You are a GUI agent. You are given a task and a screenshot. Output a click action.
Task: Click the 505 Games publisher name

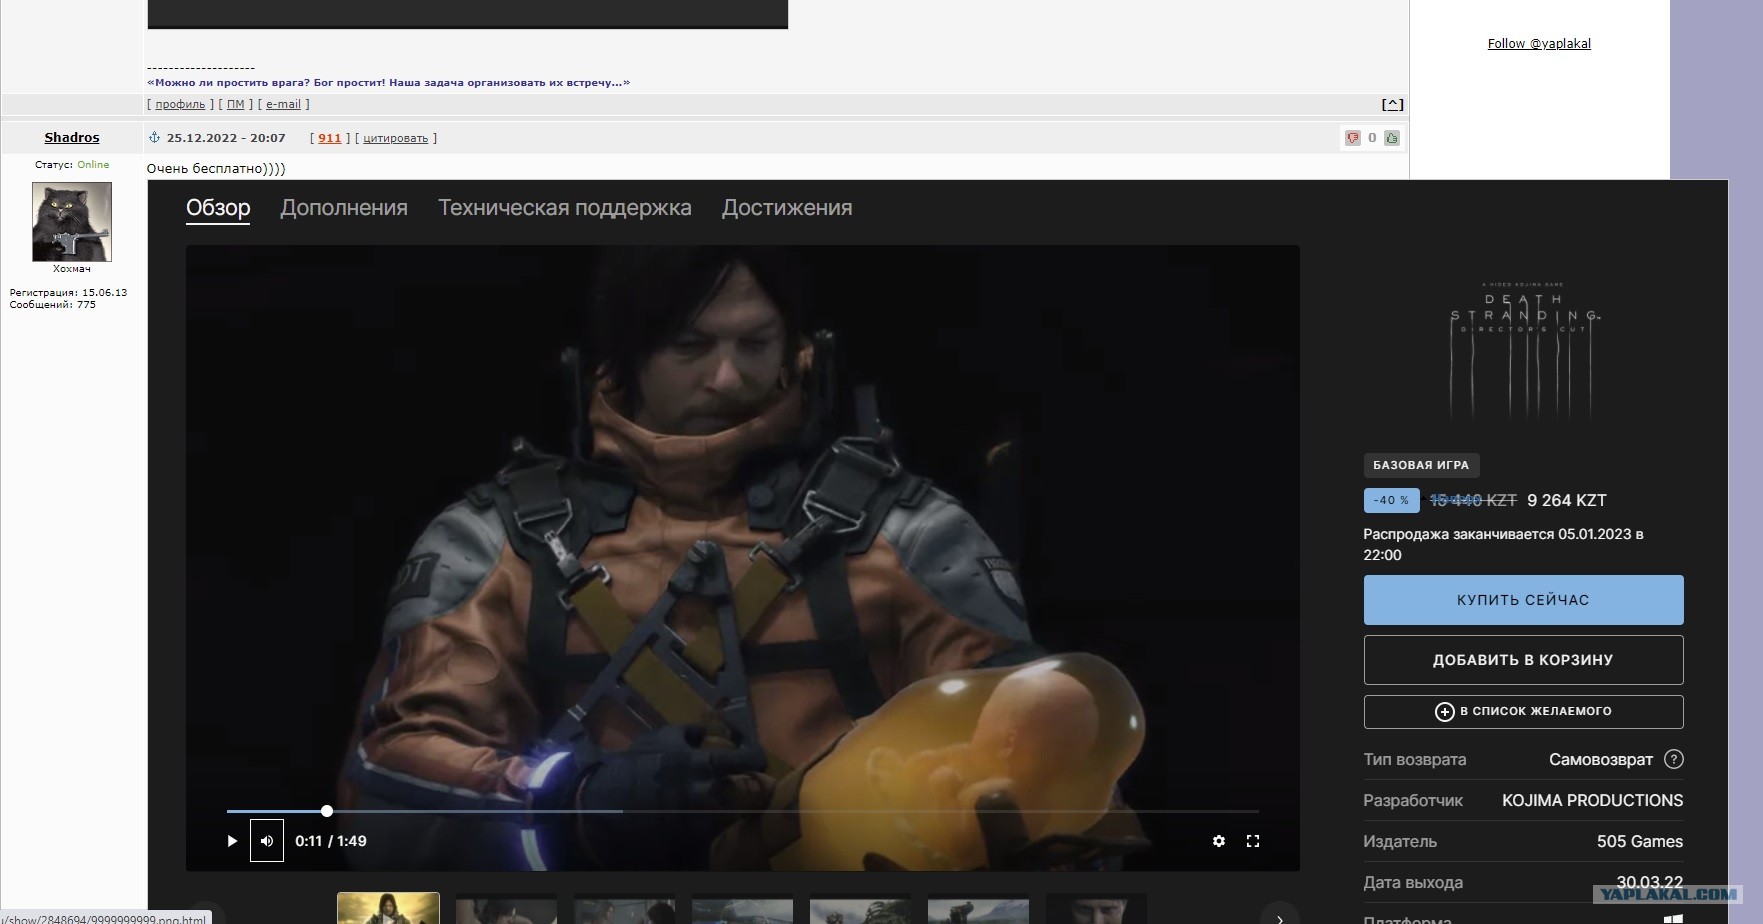[1640, 841]
